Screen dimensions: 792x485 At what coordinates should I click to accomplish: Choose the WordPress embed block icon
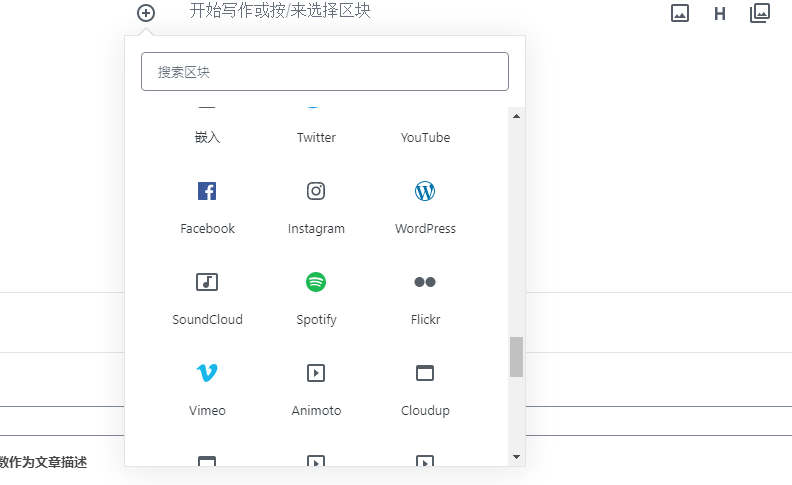pyautogui.click(x=425, y=191)
